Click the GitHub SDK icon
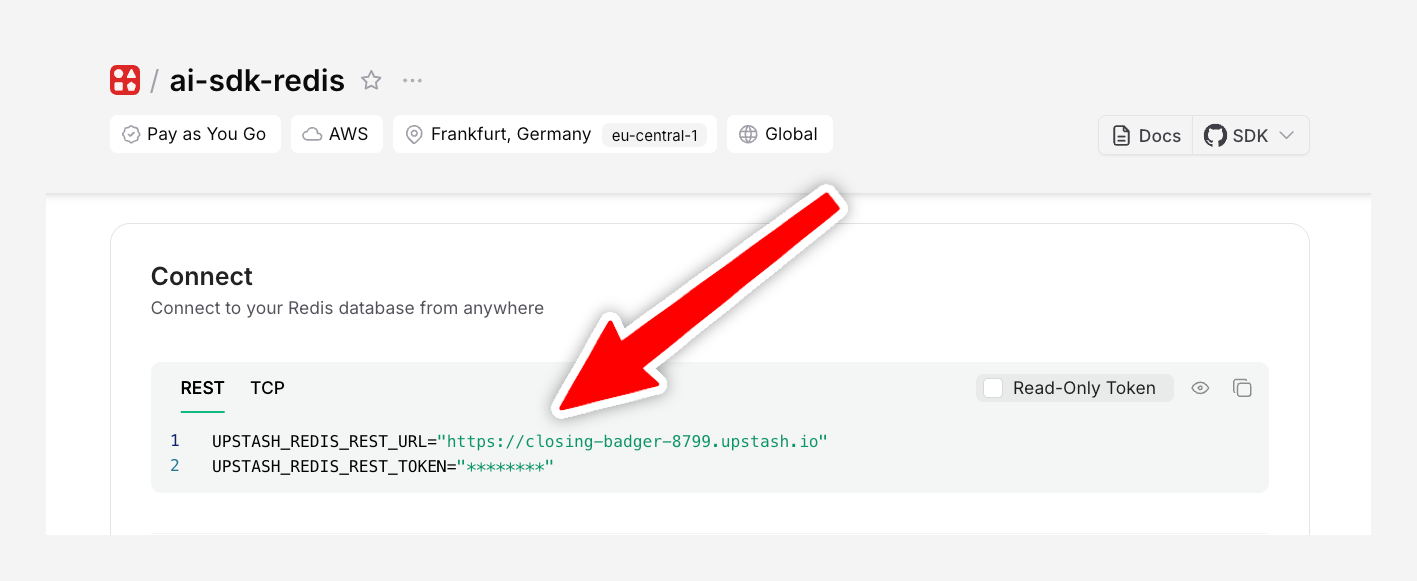 (1215, 136)
